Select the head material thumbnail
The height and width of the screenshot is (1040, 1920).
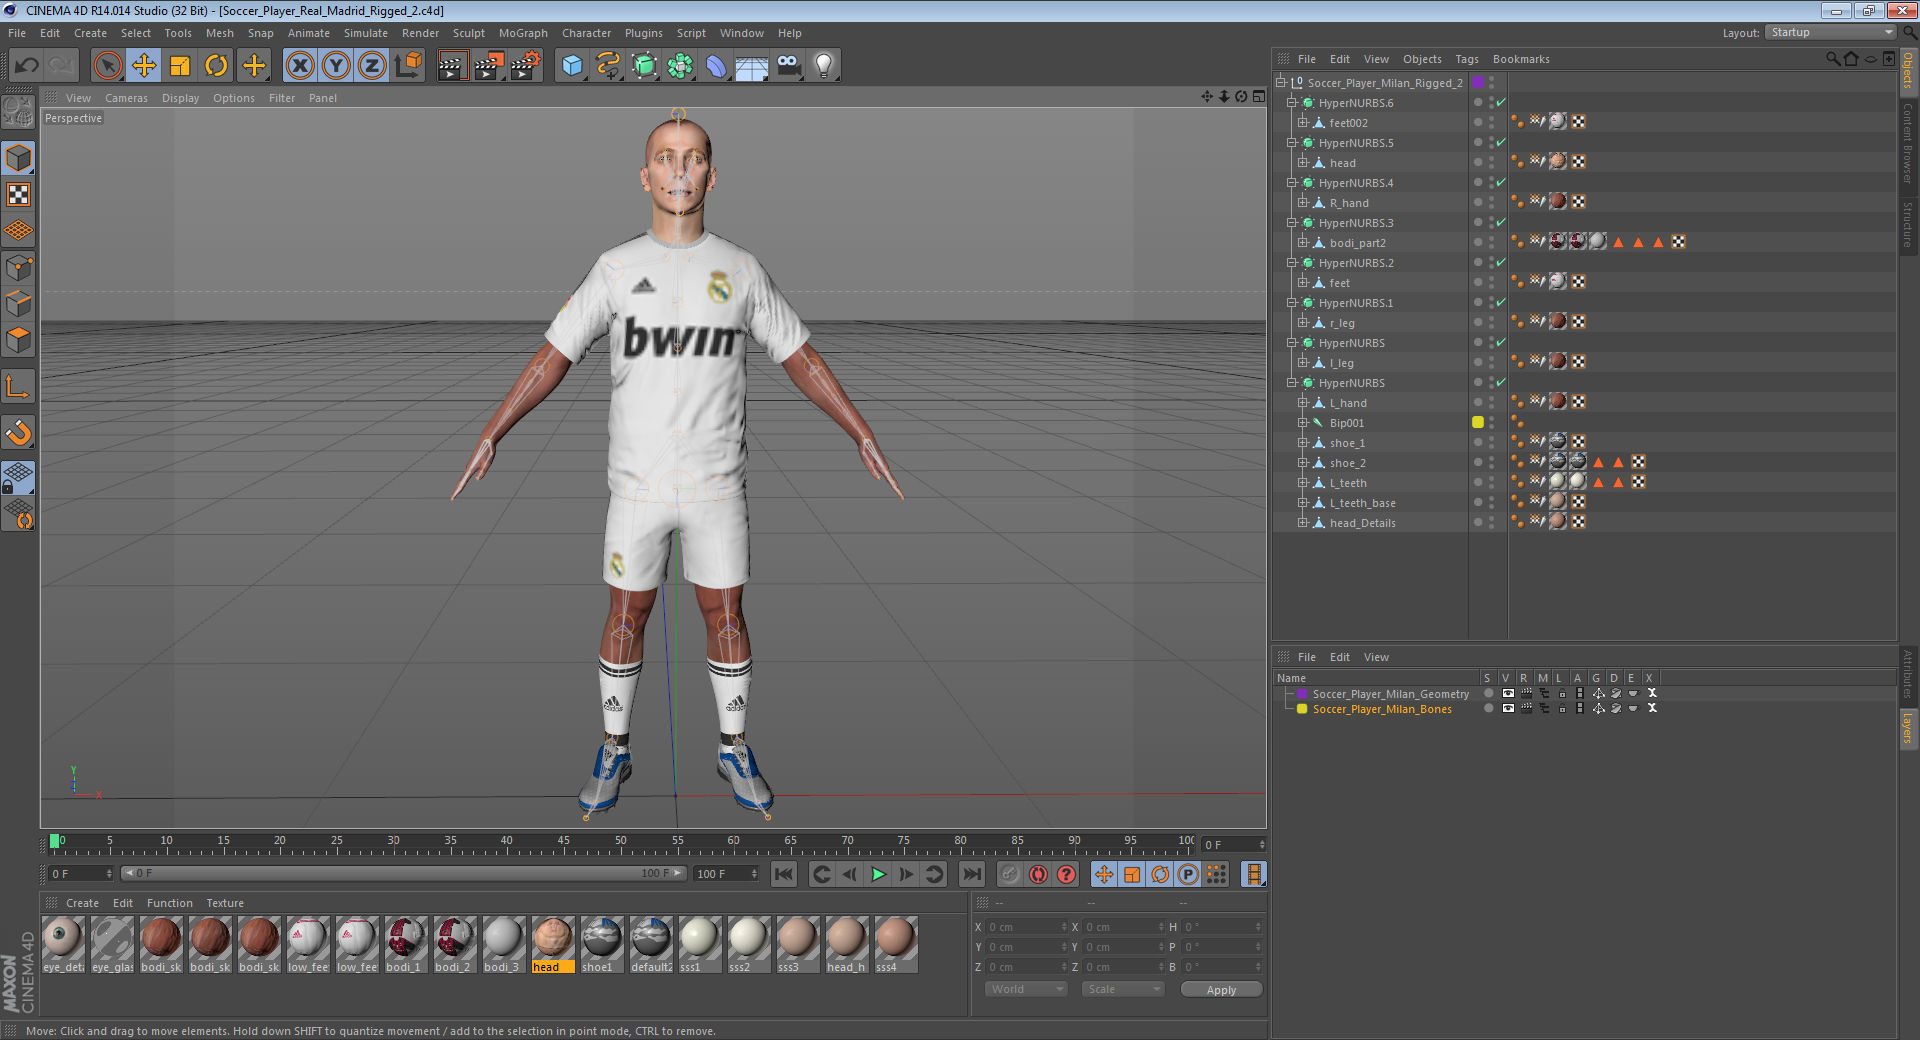click(x=553, y=938)
